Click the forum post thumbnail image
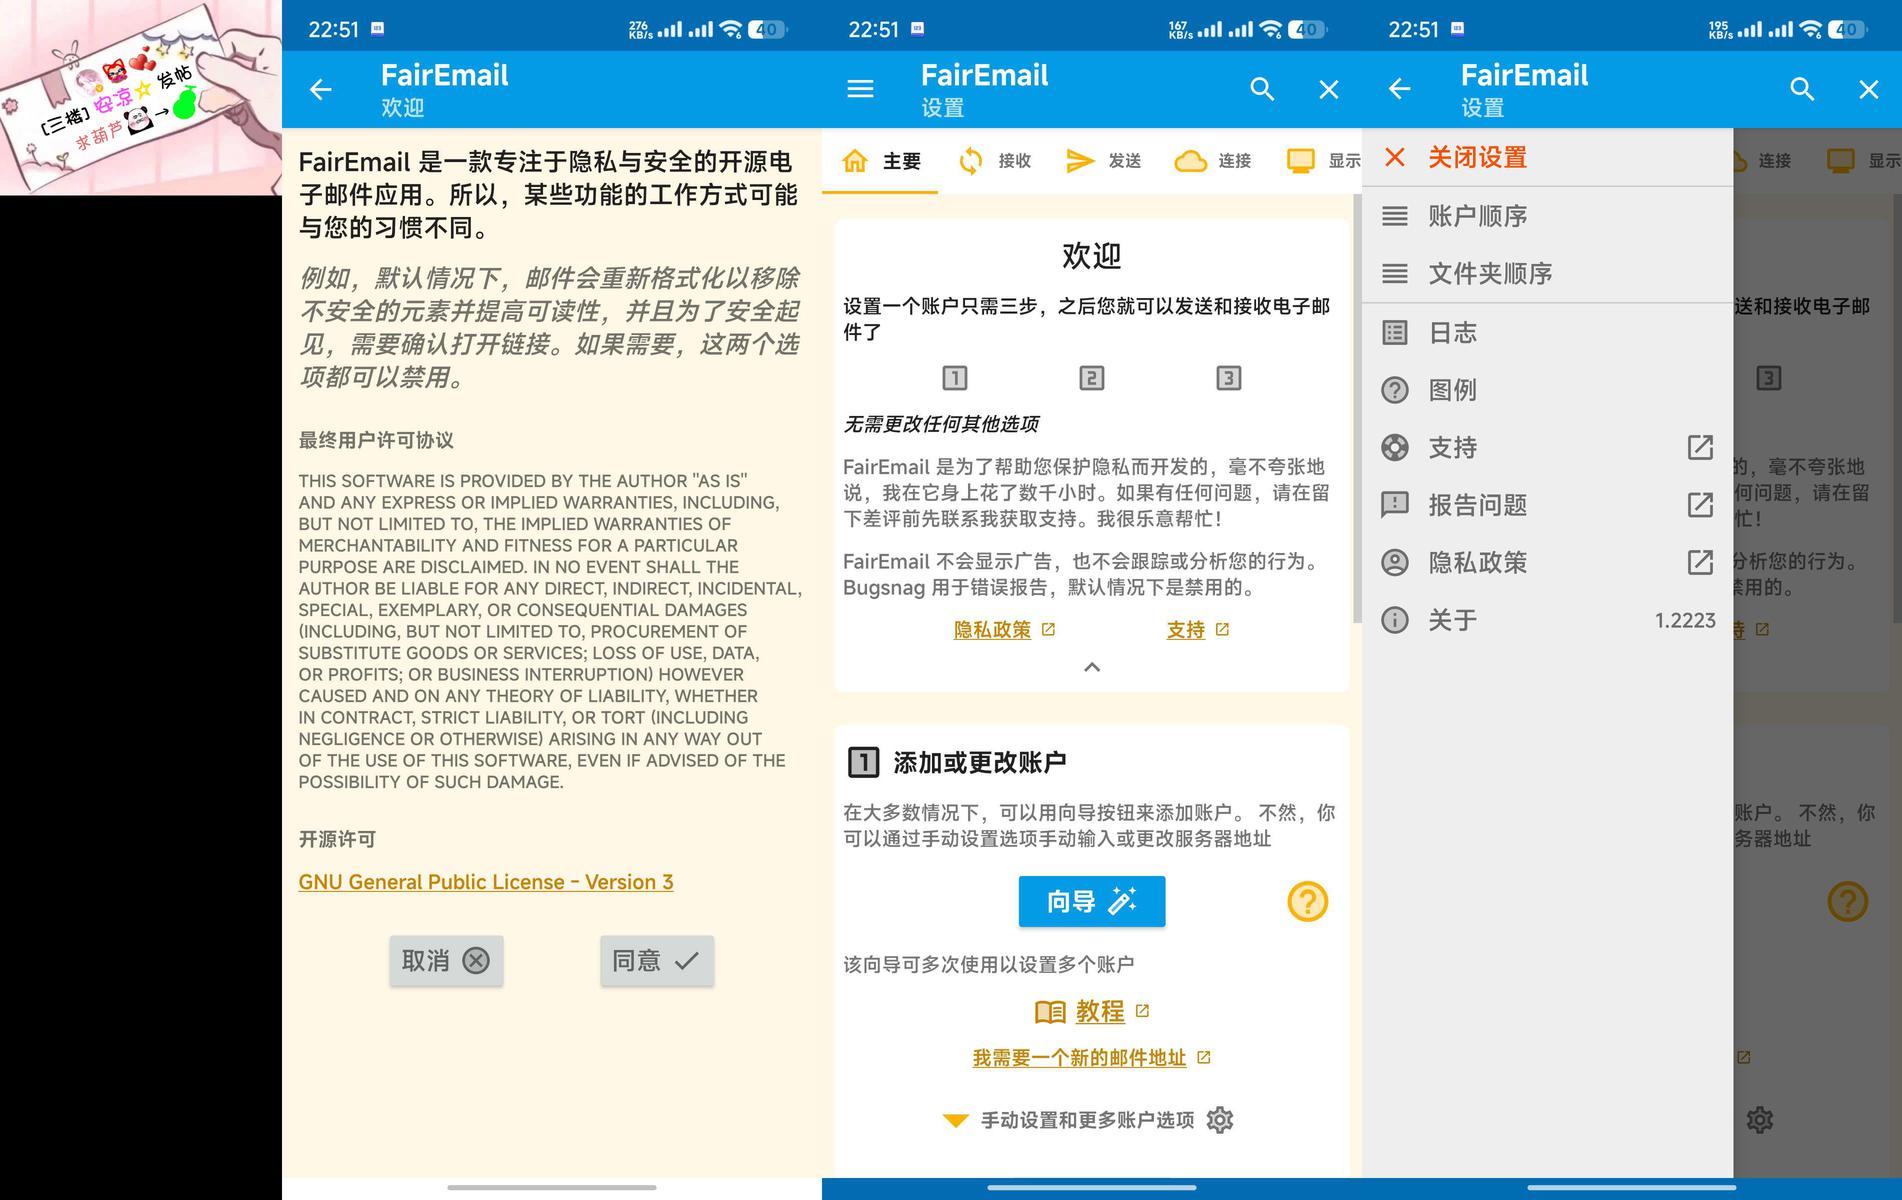The image size is (1902, 1200). click(x=140, y=97)
